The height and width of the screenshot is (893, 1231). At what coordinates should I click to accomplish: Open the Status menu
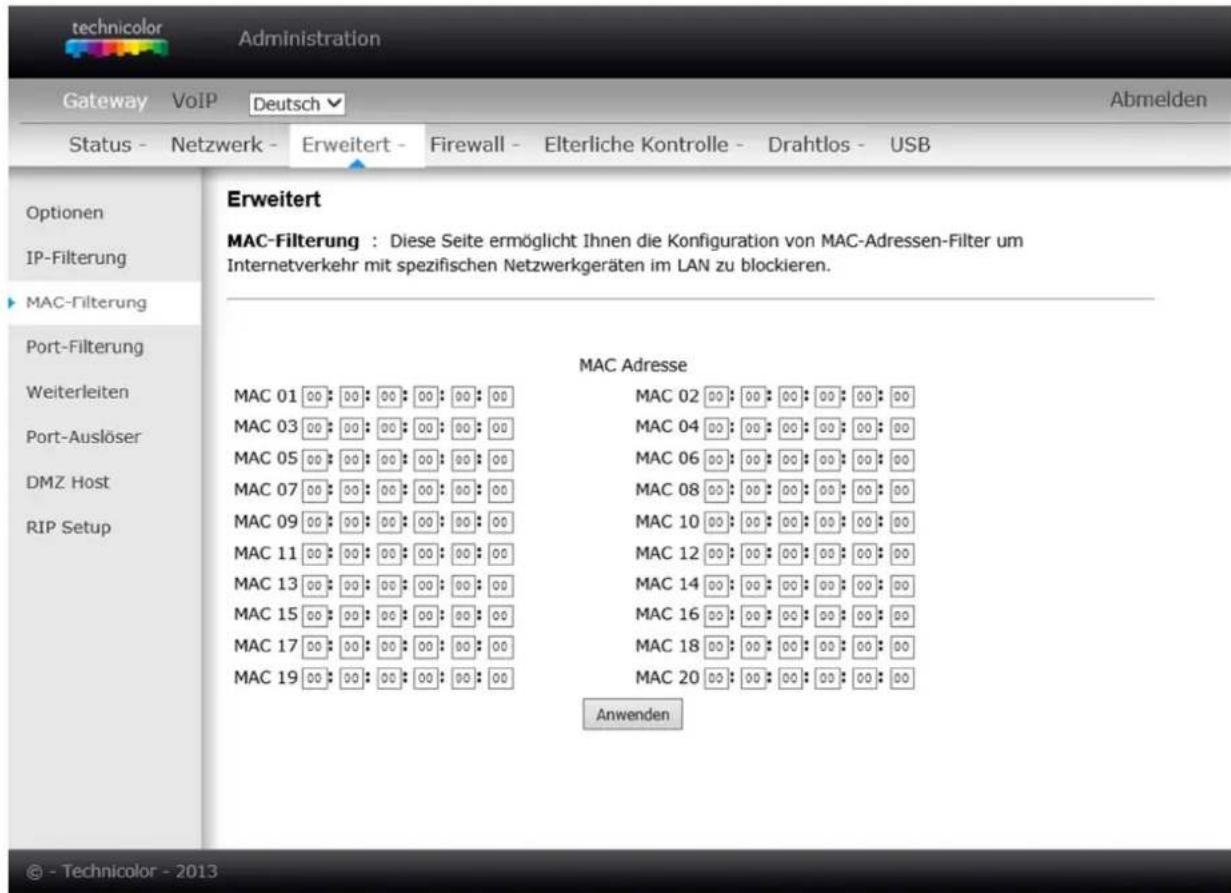coord(107,145)
